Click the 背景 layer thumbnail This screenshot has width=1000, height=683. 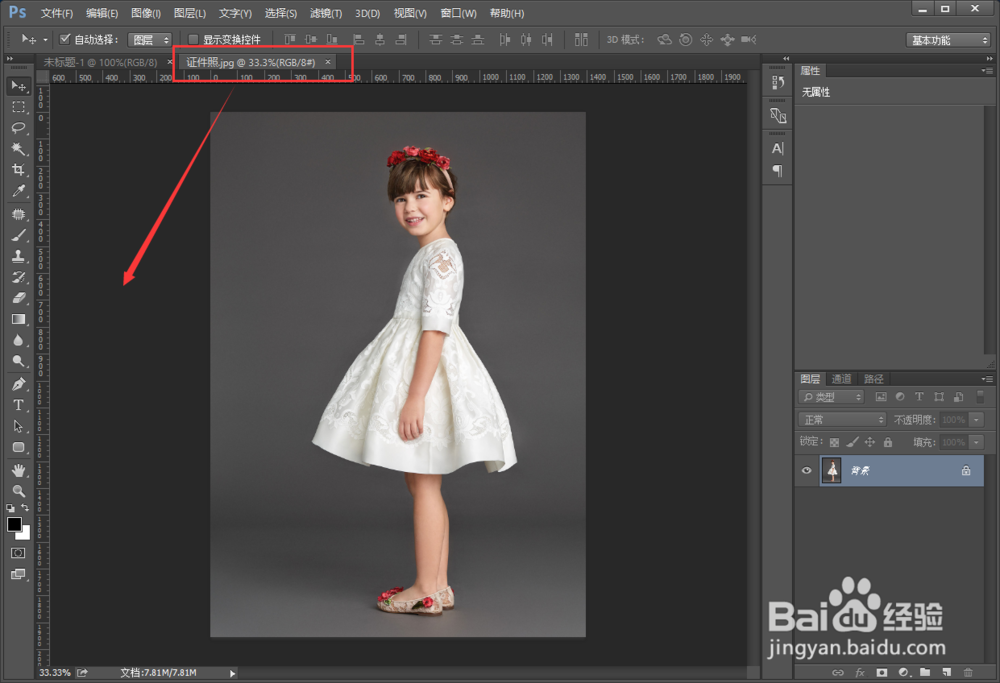pos(831,470)
